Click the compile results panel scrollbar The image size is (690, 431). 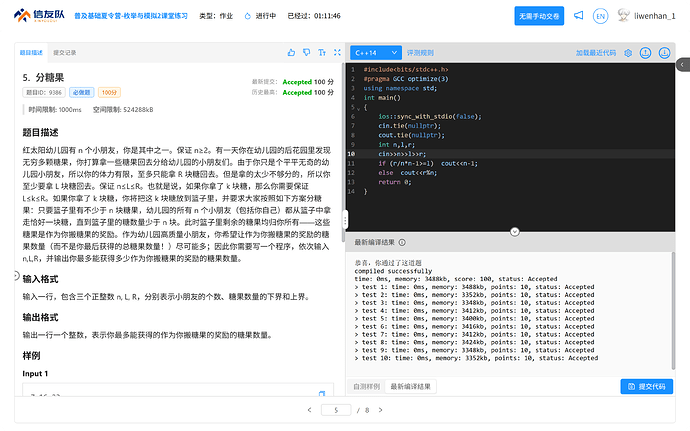673,311
